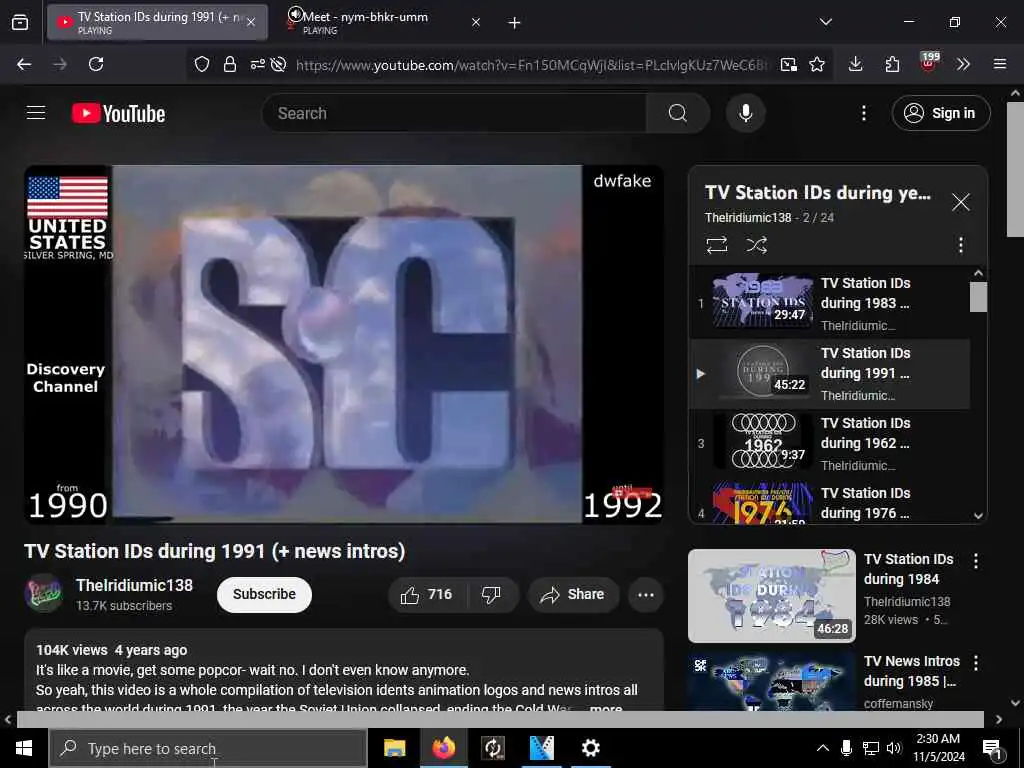
Task: Click the playlist scrollbar up arrow
Action: click(978, 273)
